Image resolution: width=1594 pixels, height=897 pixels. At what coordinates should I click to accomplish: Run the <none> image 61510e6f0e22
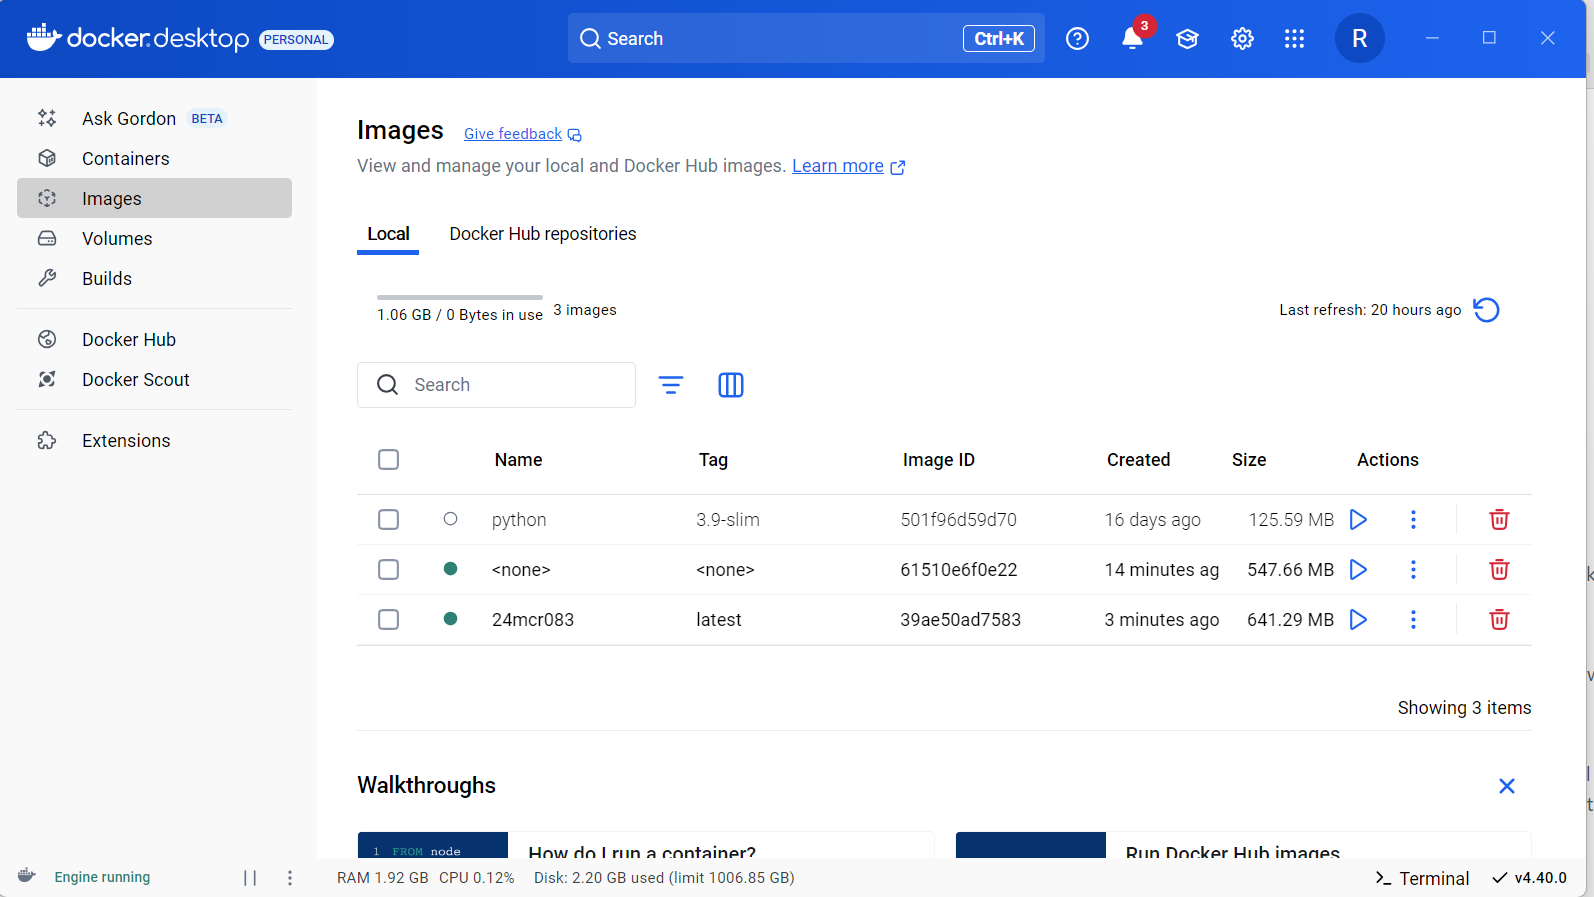1358,570
